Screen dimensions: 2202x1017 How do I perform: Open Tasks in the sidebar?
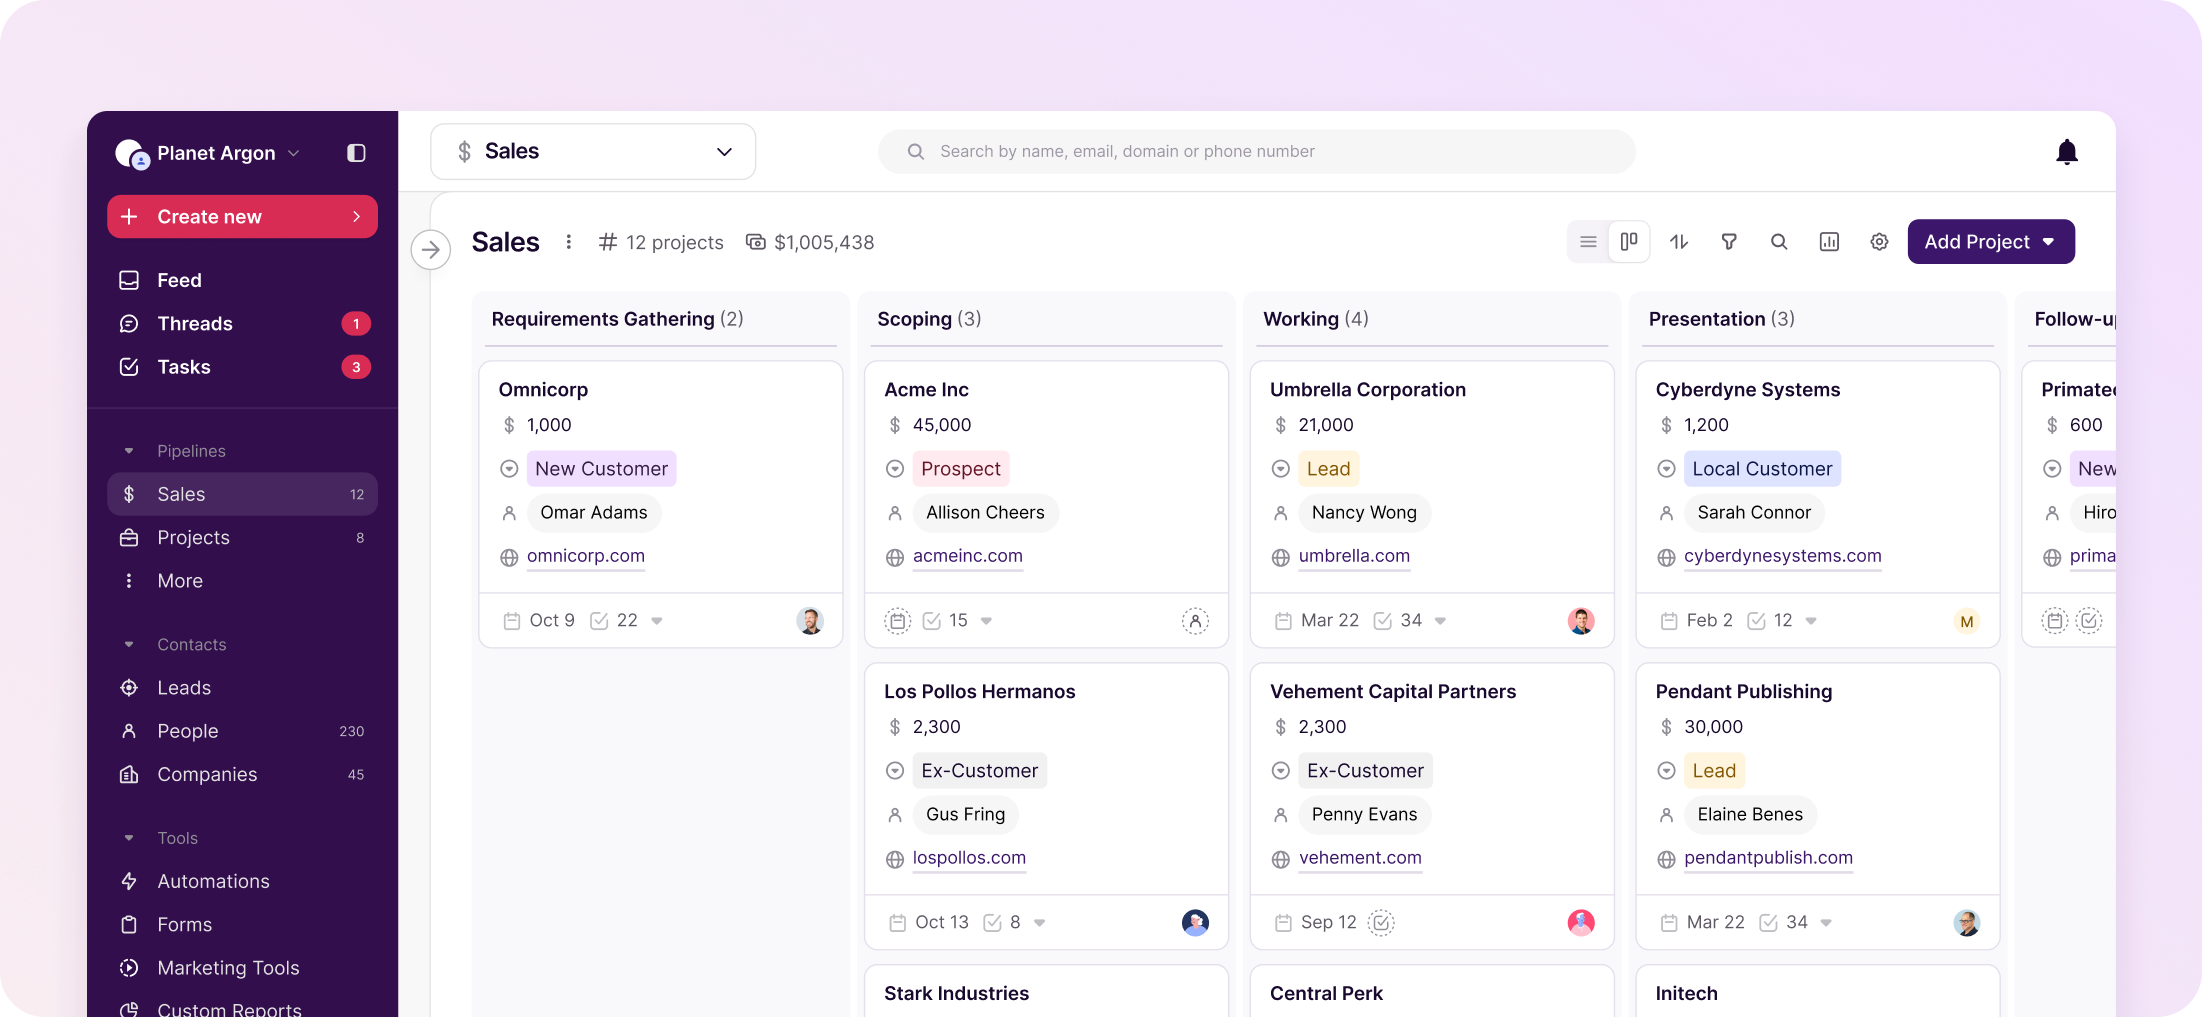(242, 367)
